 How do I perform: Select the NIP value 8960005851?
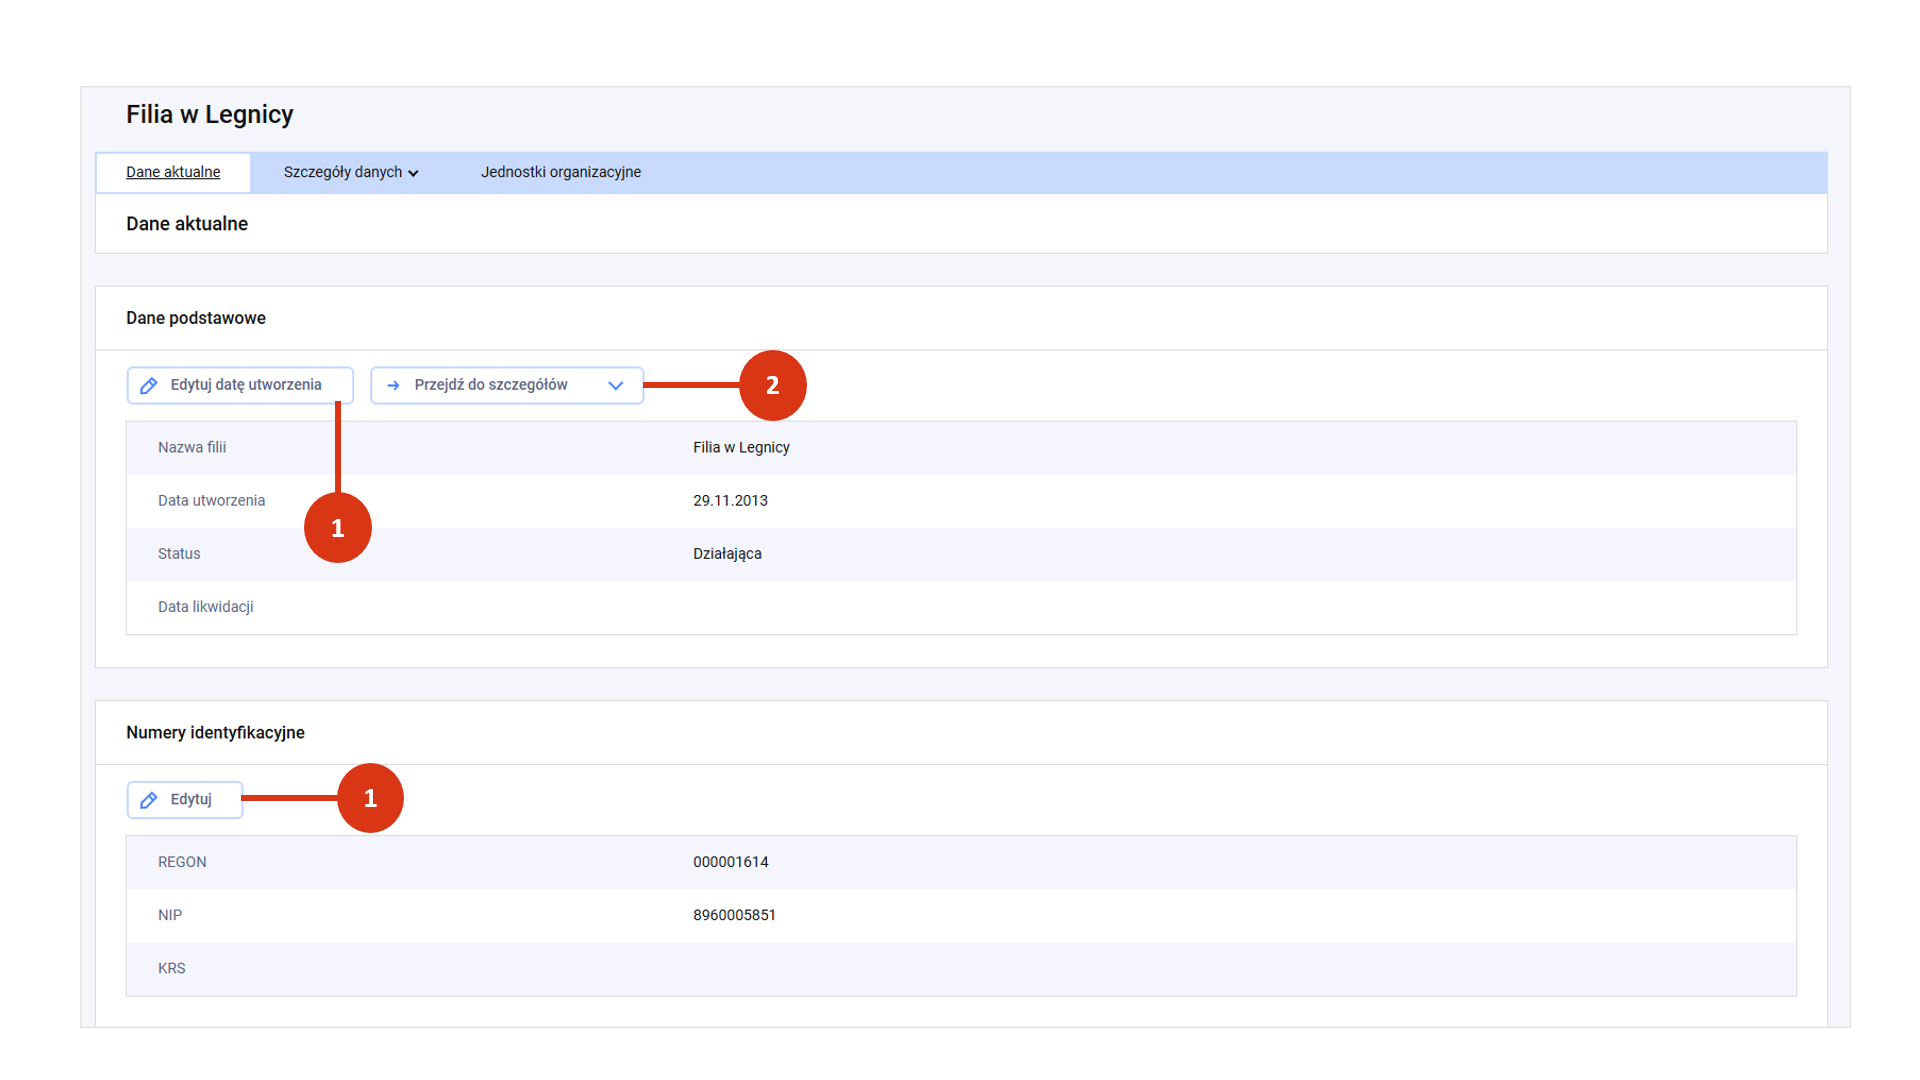pos(734,915)
